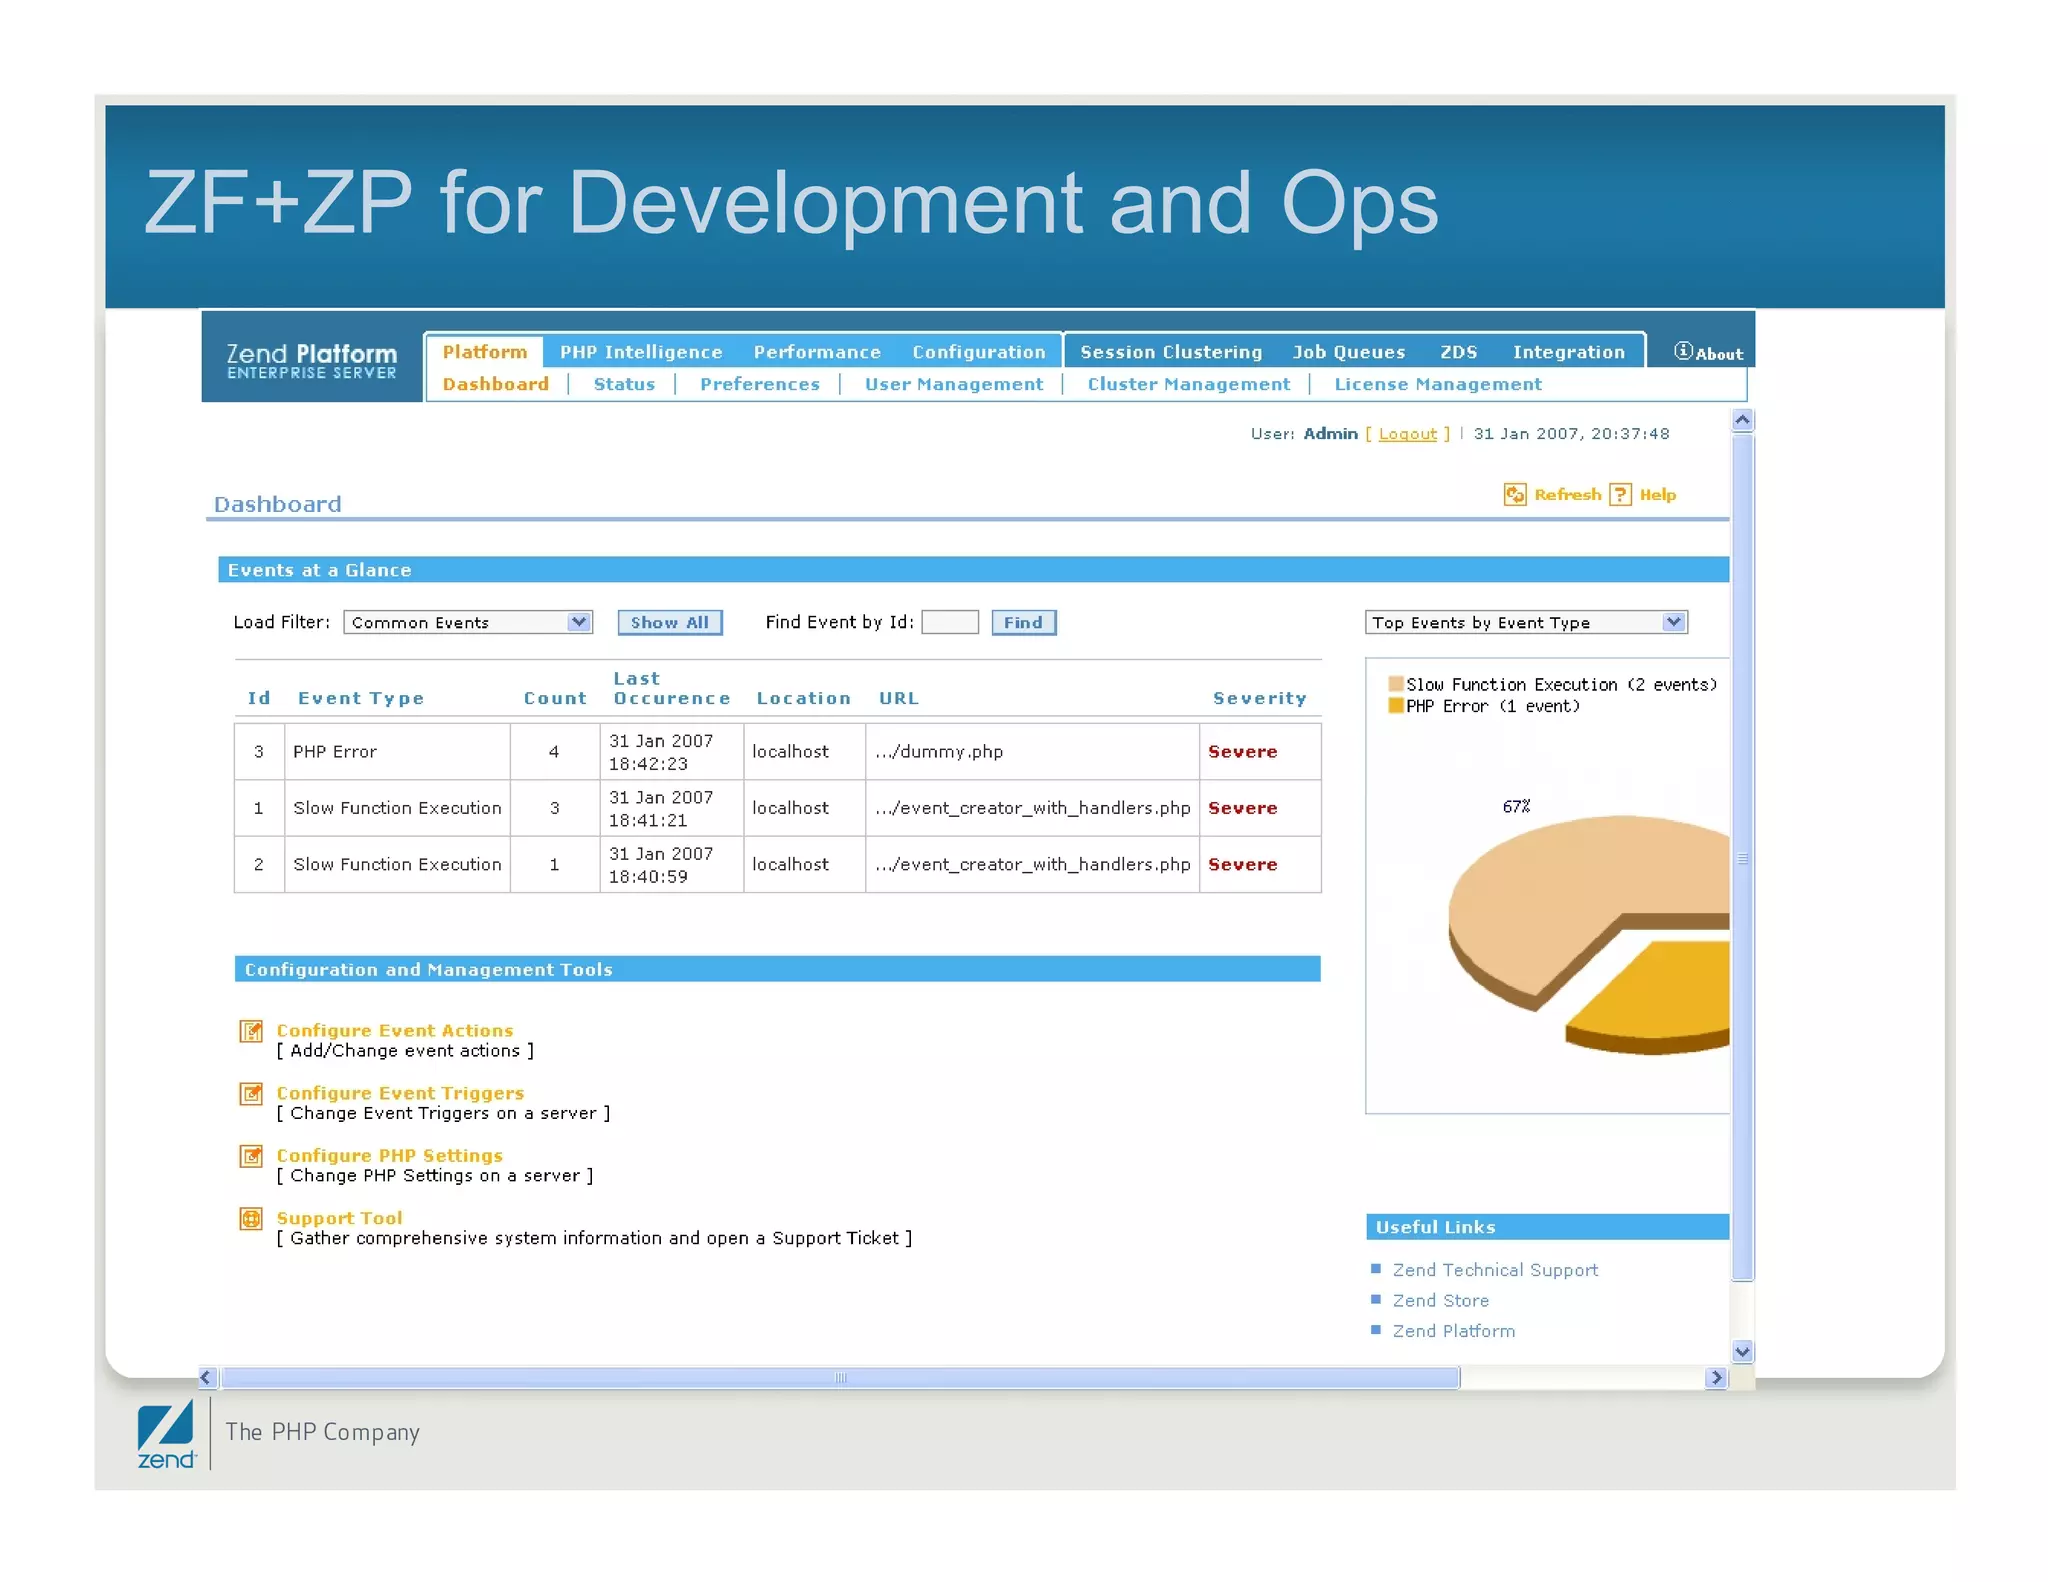
Task: Open the Support Tool link
Action: 339,1218
